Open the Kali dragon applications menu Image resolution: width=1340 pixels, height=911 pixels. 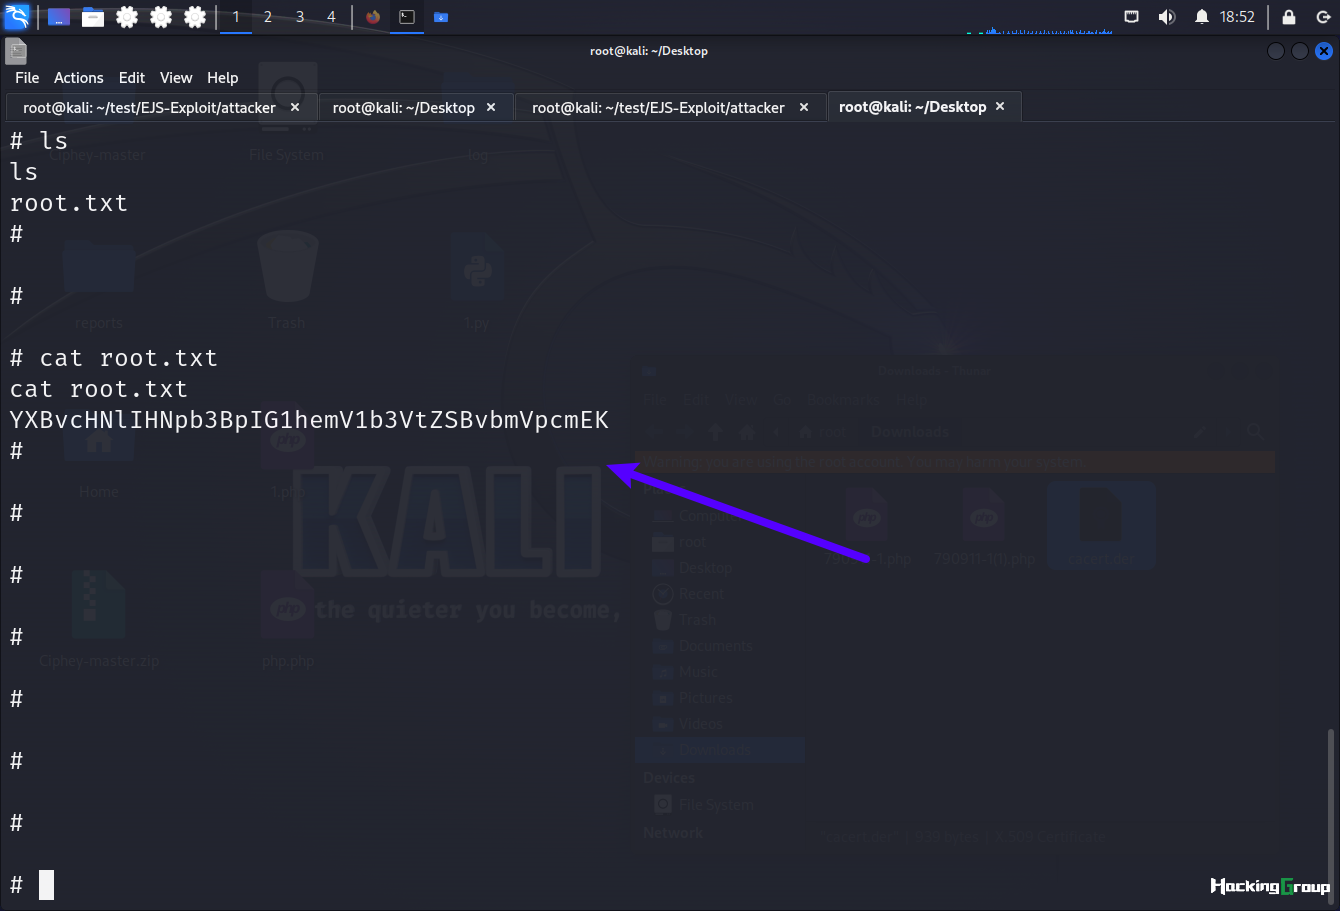[x=18, y=17]
